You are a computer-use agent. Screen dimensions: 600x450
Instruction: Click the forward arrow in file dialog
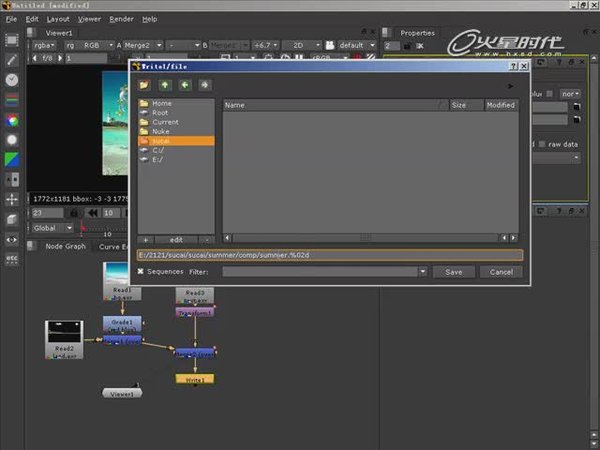(204, 85)
